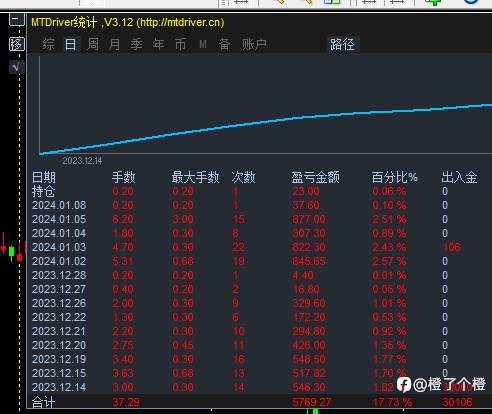This screenshot has height=414, width=492.
Task: Switch to the 综 summary tab
Action: (x=48, y=44)
